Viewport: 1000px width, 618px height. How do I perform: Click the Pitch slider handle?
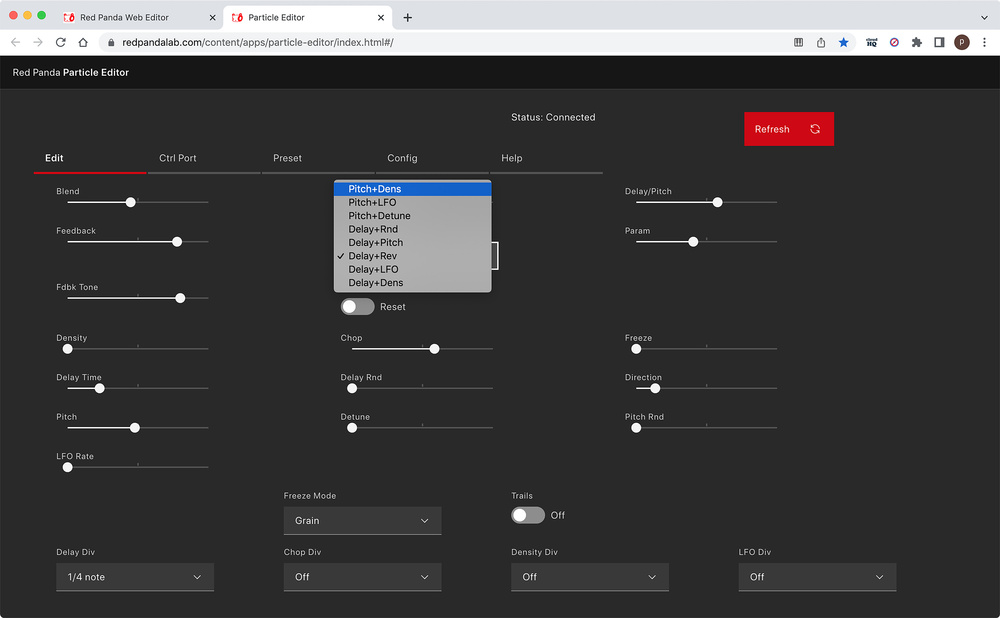tap(135, 428)
